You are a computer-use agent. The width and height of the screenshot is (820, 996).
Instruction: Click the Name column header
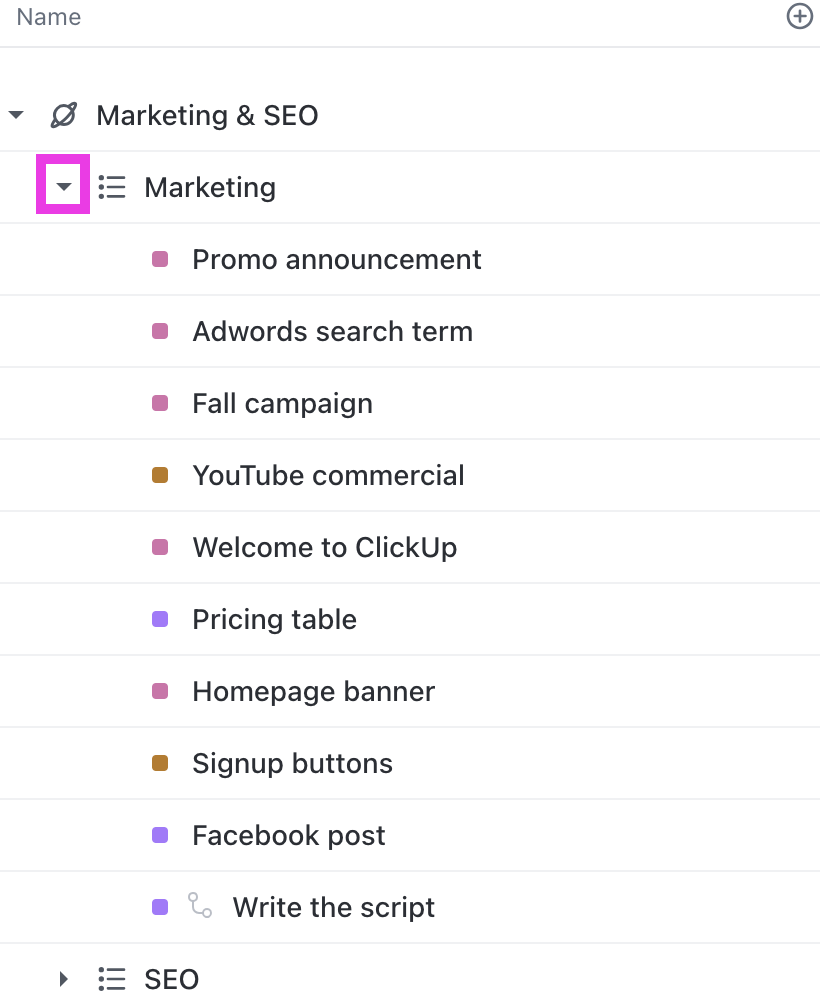49,17
